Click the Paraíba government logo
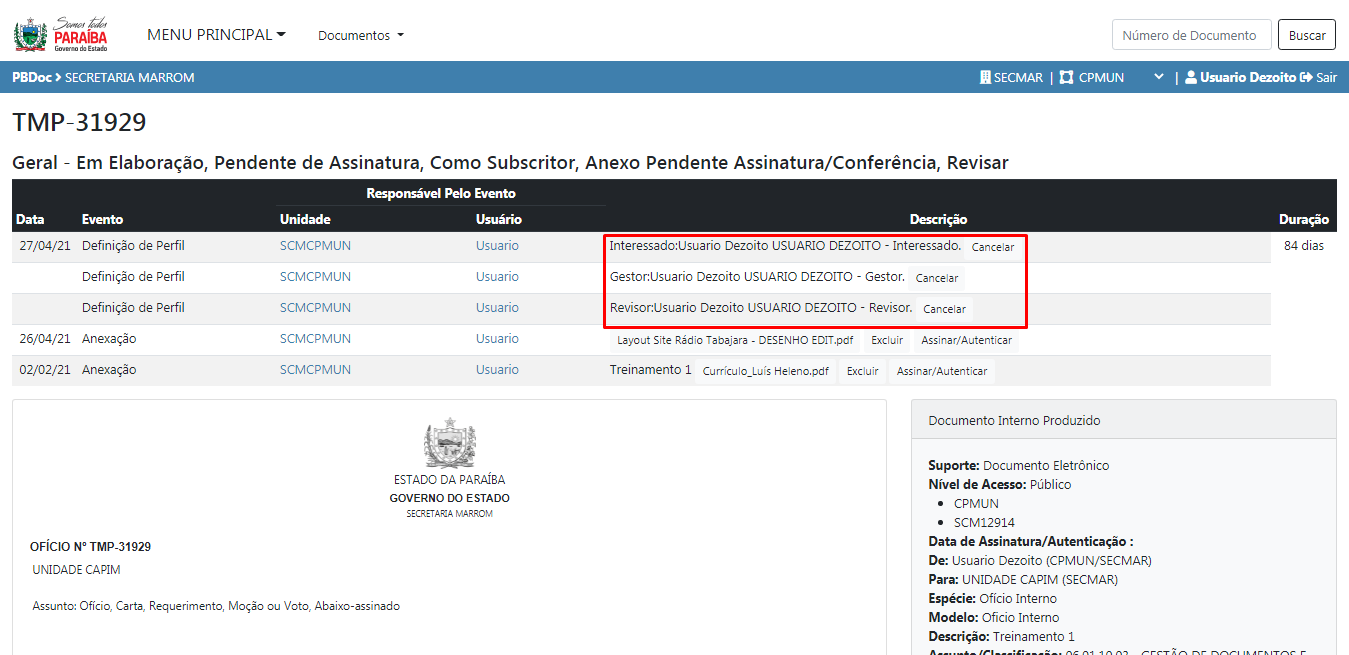 pyautogui.click(x=62, y=35)
